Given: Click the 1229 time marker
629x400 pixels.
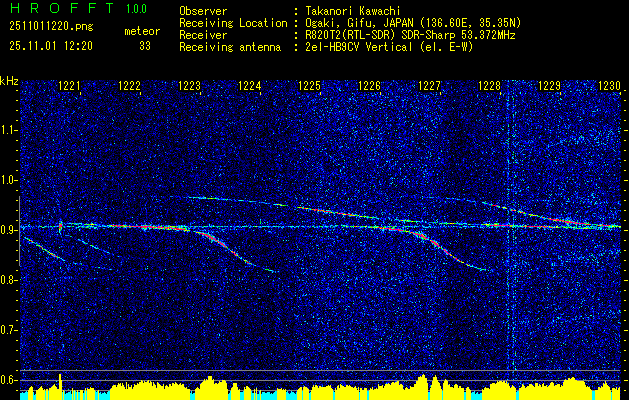Looking at the screenshot, I should [x=550, y=85].
